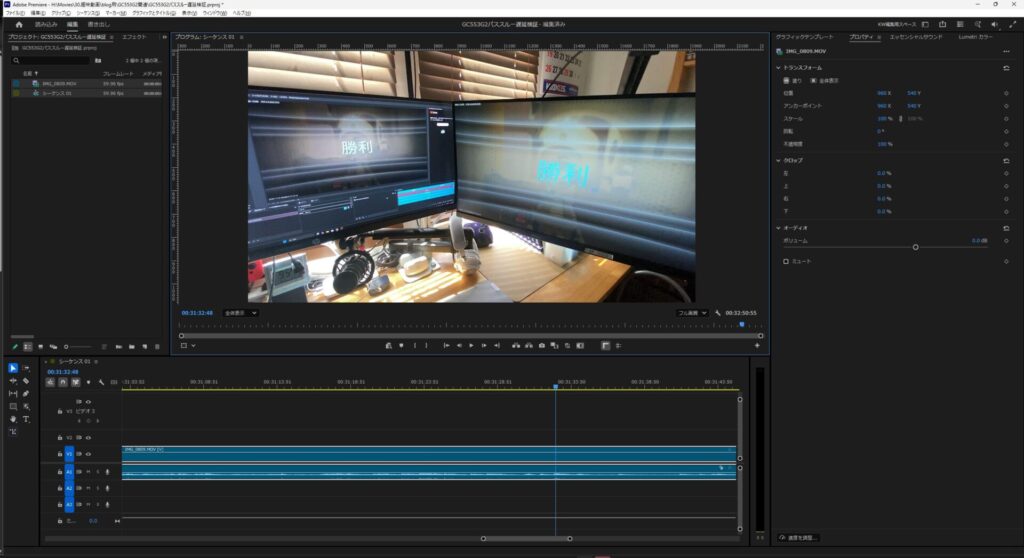Click the Play button in Program monitor
This screenshot has height=558, width=1024.
471,345
